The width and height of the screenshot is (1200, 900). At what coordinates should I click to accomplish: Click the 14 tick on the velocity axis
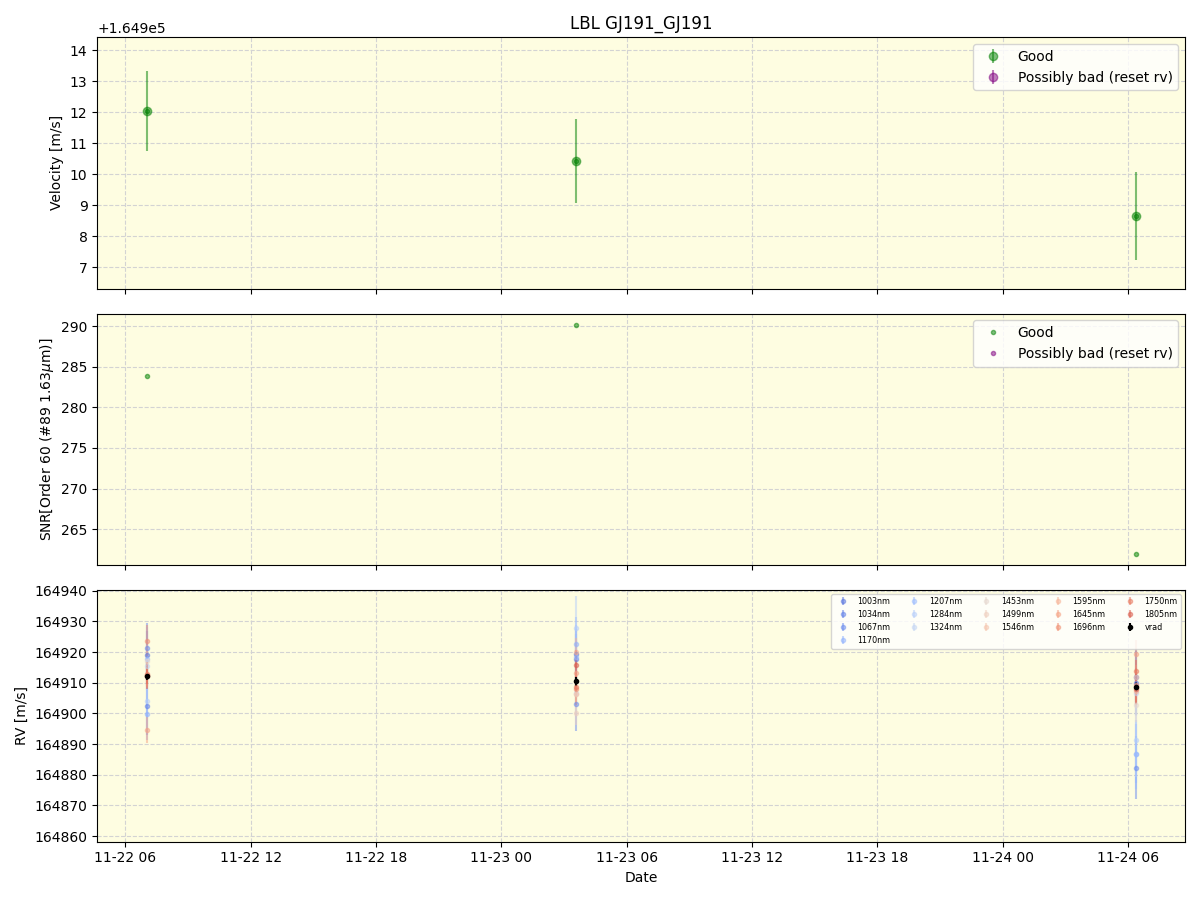[79, 51]
